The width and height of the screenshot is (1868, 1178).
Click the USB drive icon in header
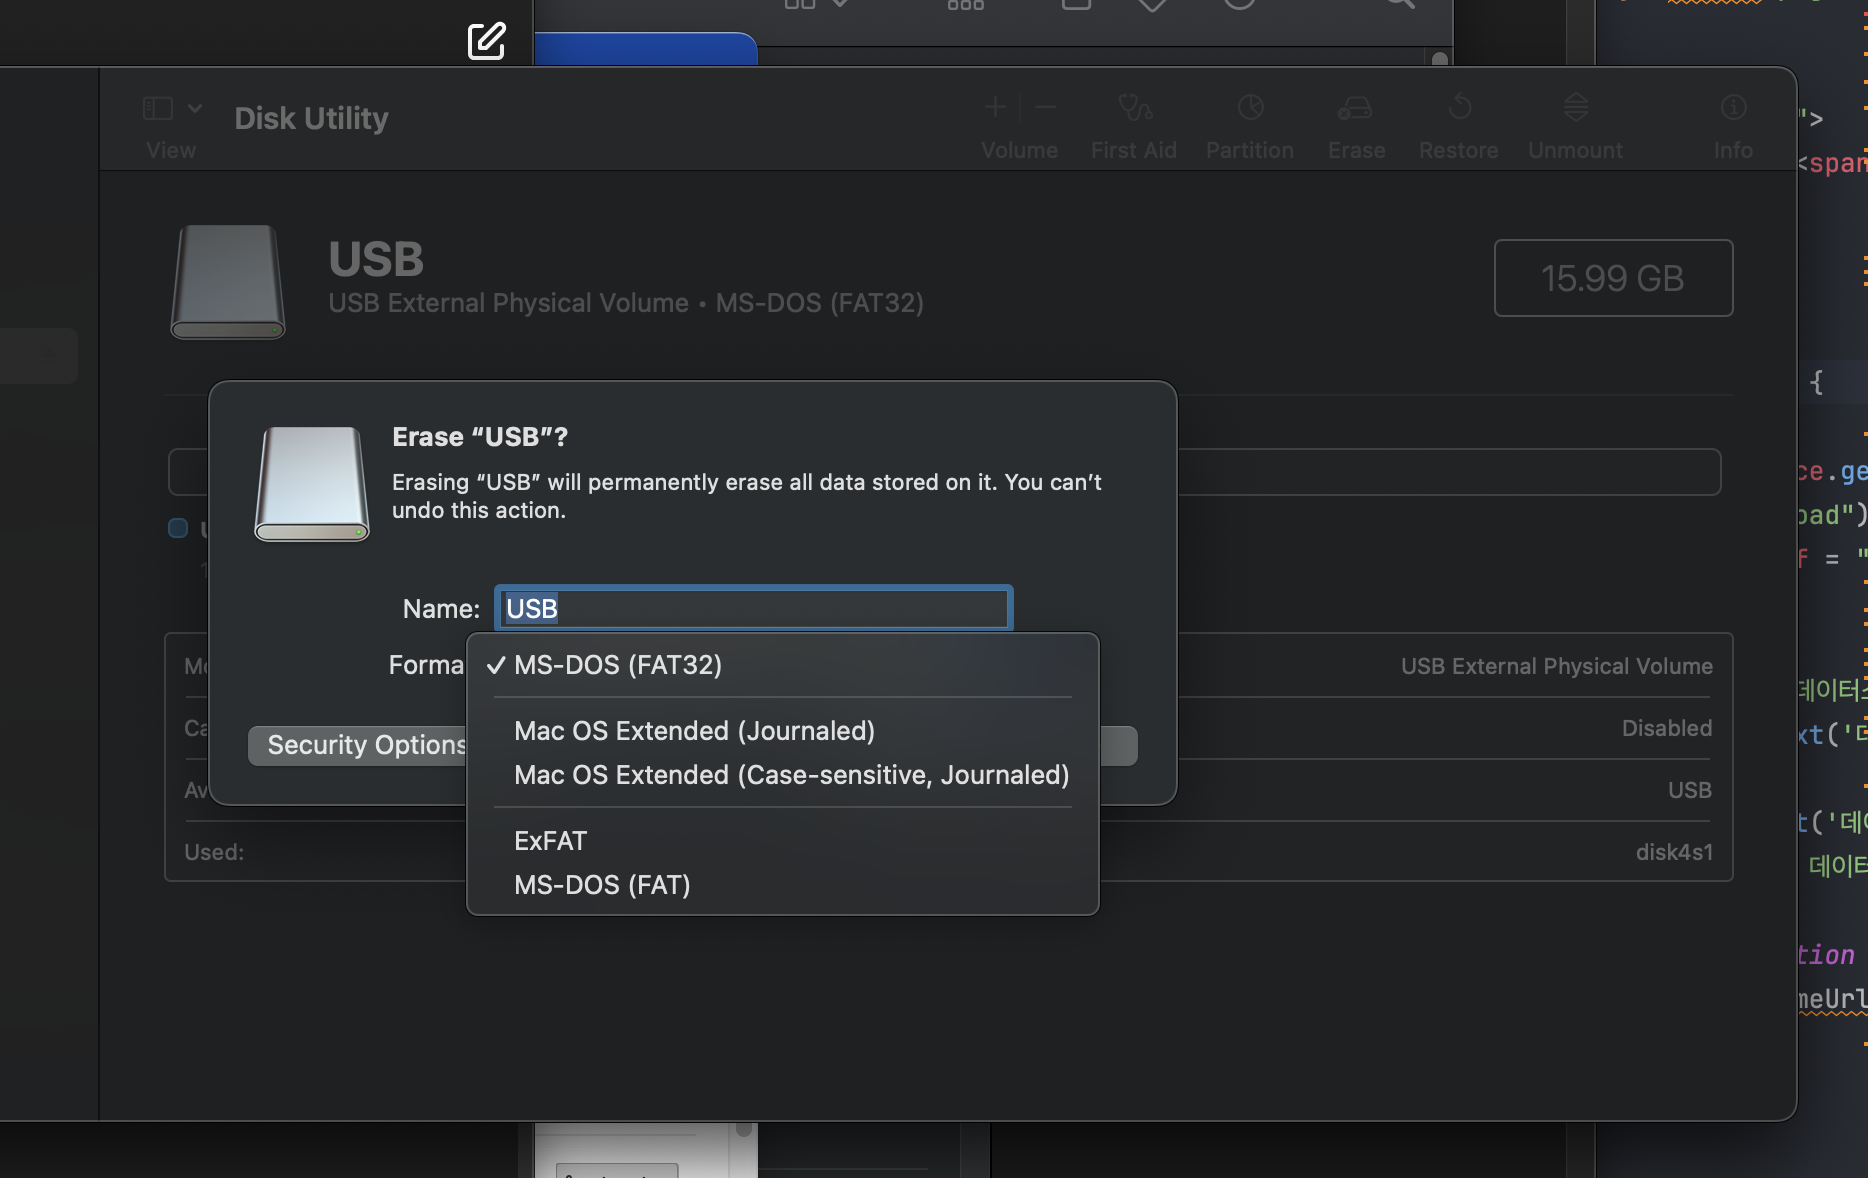coord(228,282)
